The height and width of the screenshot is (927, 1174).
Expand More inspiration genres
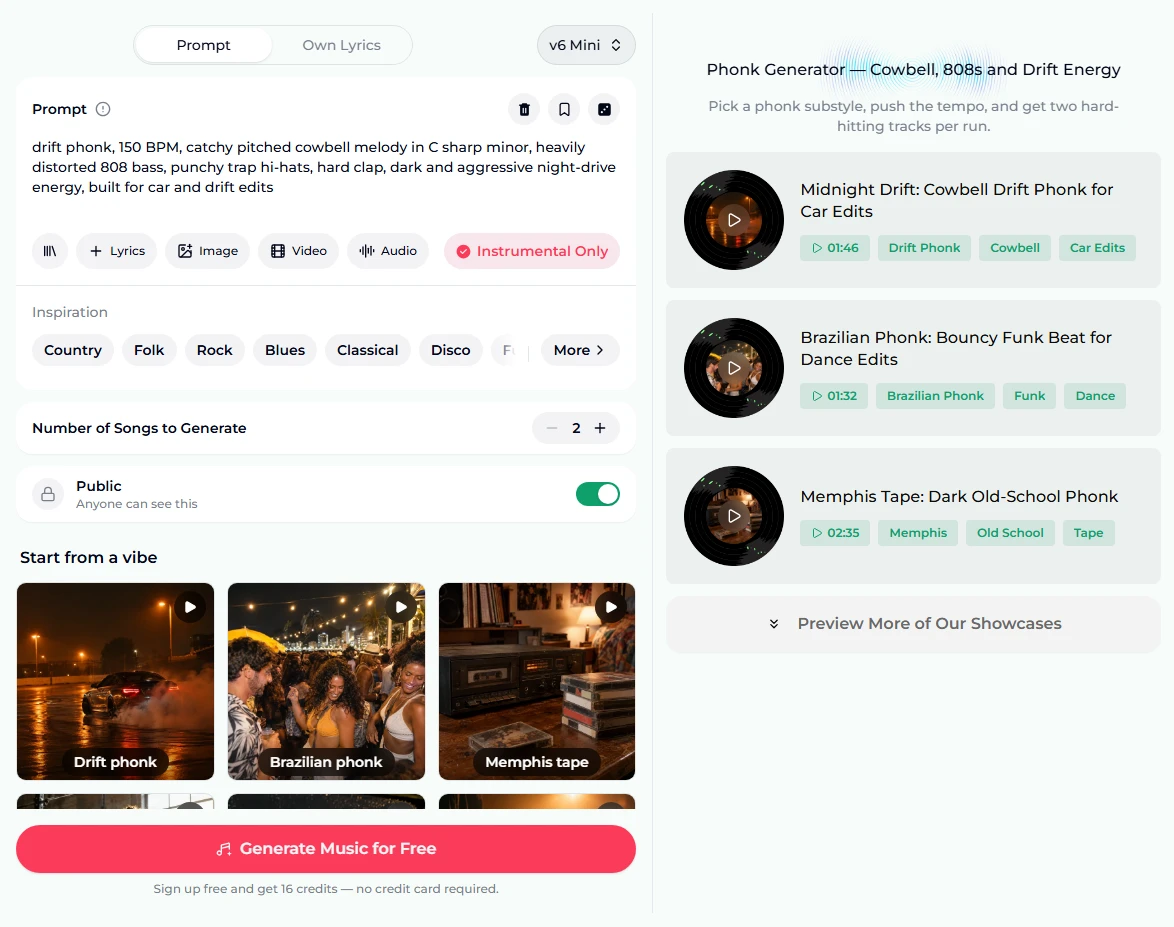580,350
